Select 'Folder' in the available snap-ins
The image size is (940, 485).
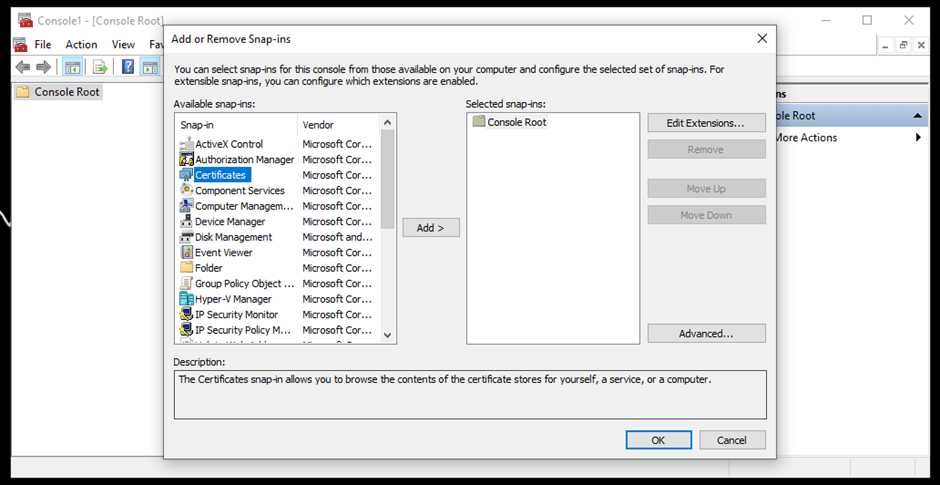[x=209, y=268]
